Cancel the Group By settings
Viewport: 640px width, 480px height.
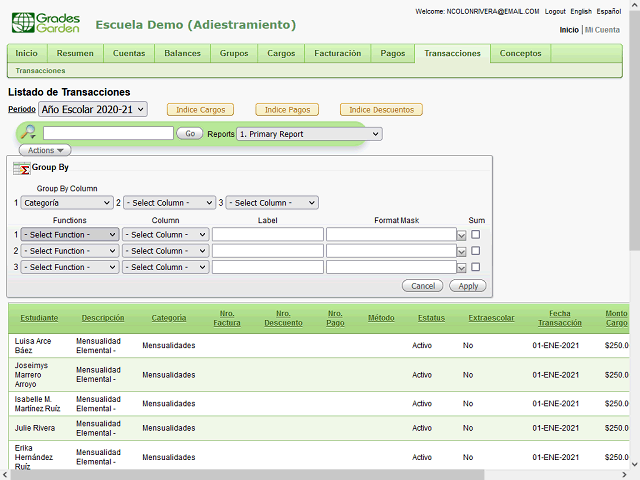click(x=423, y=286)
